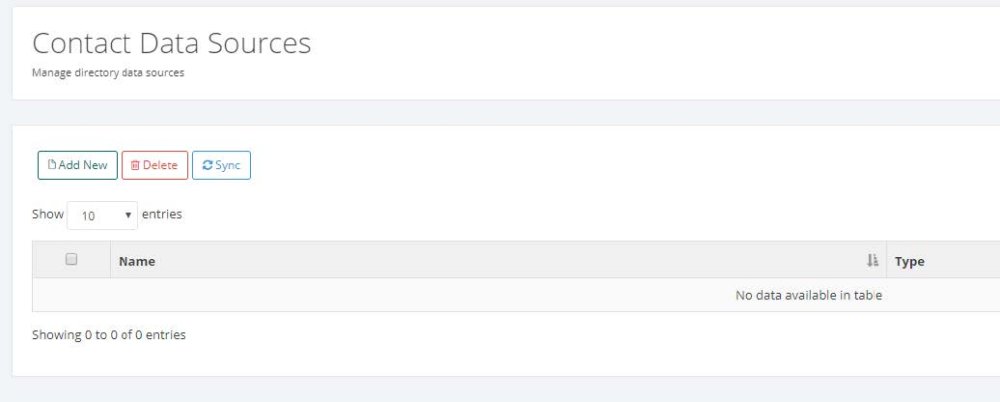
Task: Click the Show label before the dropdown
Action: (x=48, y=214)
